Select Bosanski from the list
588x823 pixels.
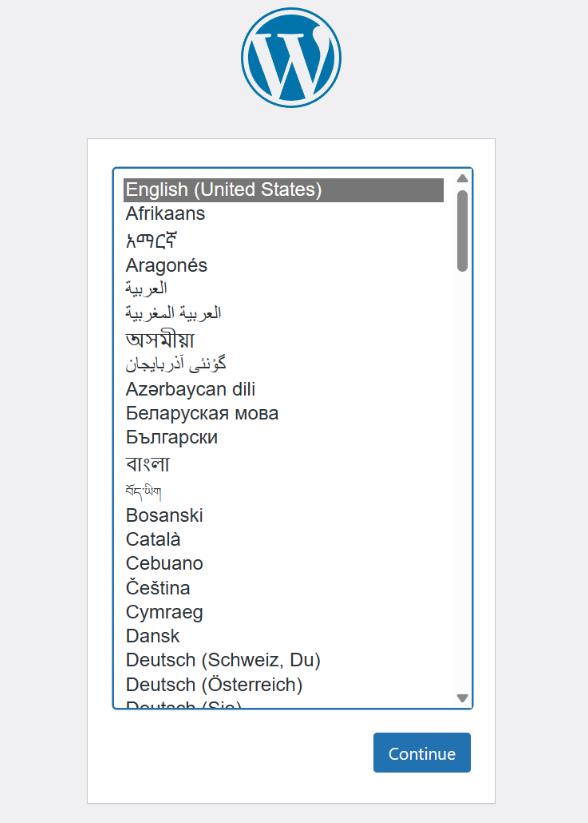[284, 515]
